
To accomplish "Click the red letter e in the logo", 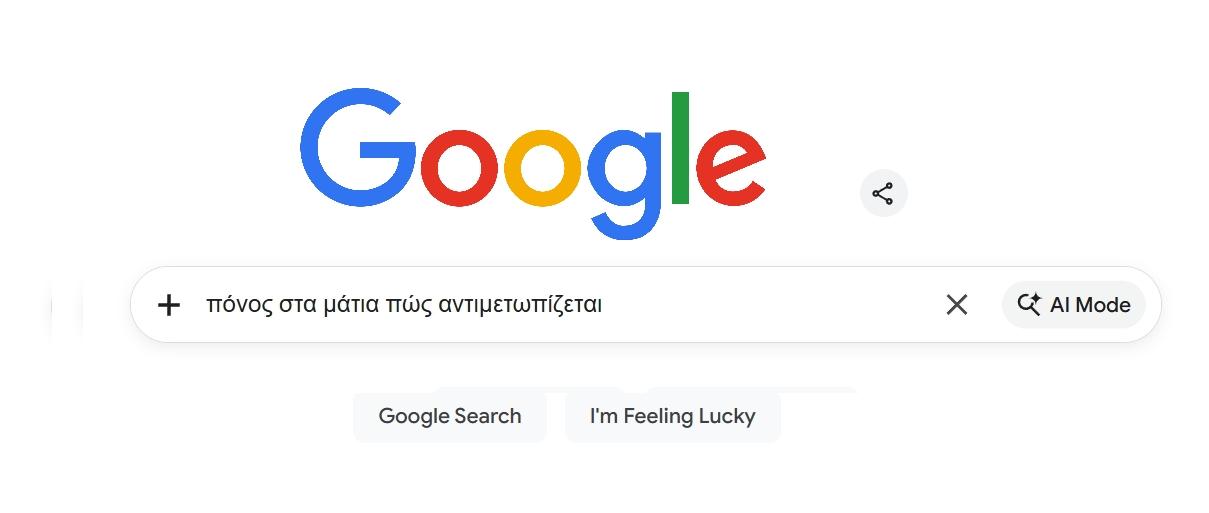I will (x=730, y=167).
